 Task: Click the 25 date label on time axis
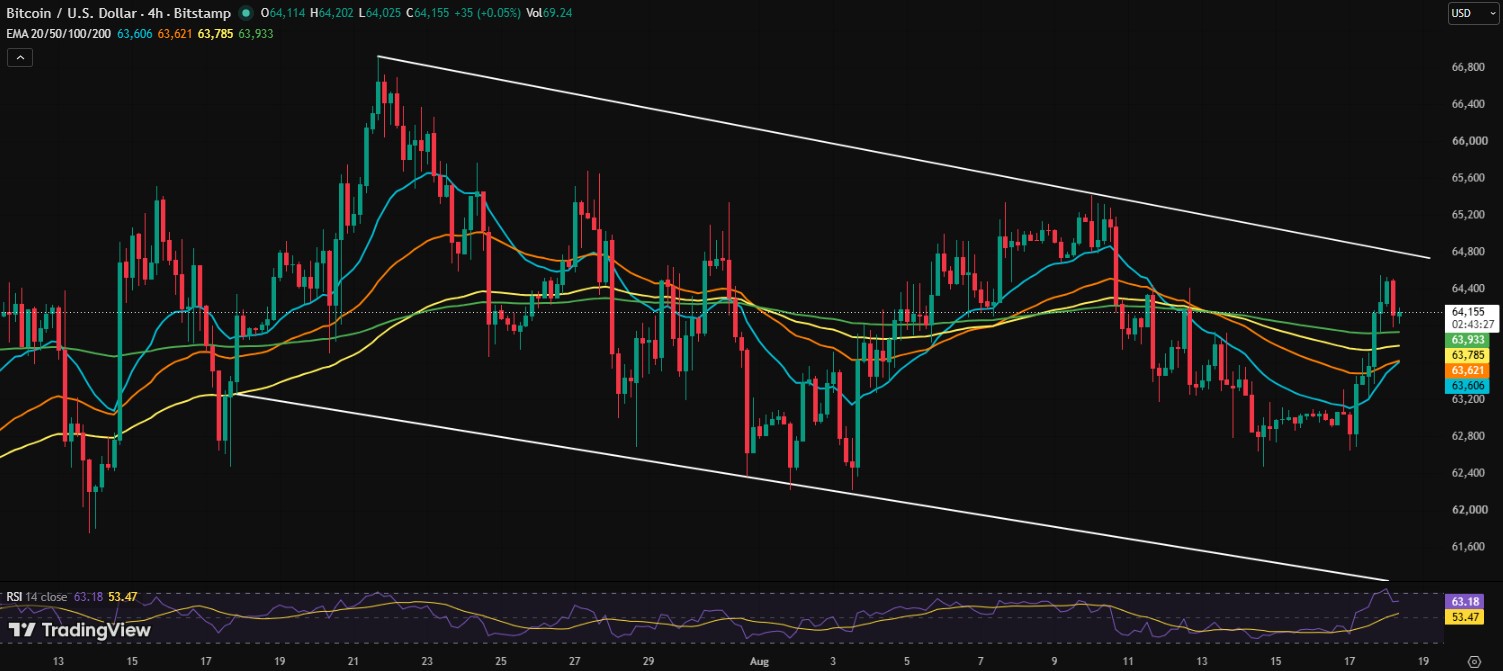pyautogui.click(x=501, y=661)
